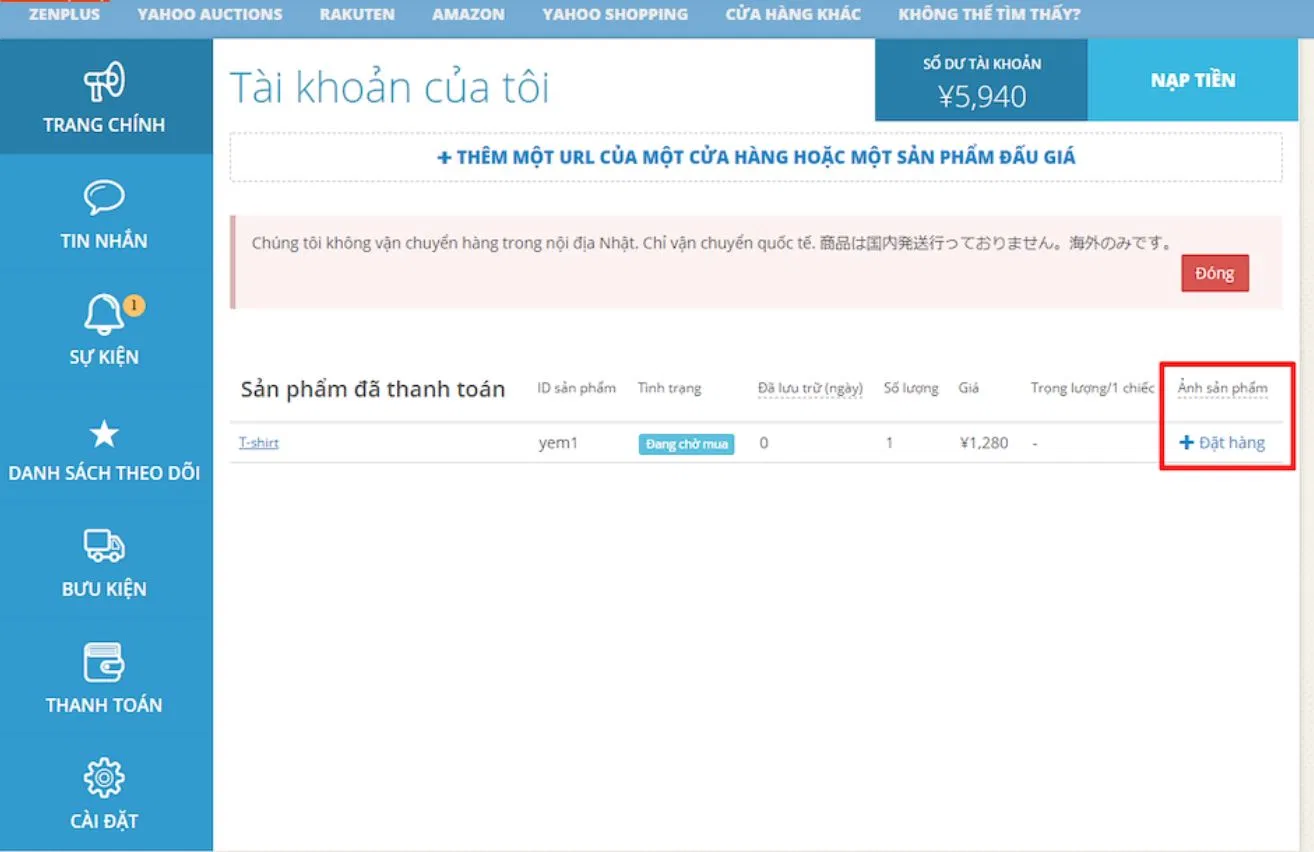Select Rakuten from the top navigation
The width and height of the screenshot is (1314, 852).
point(357,15)
